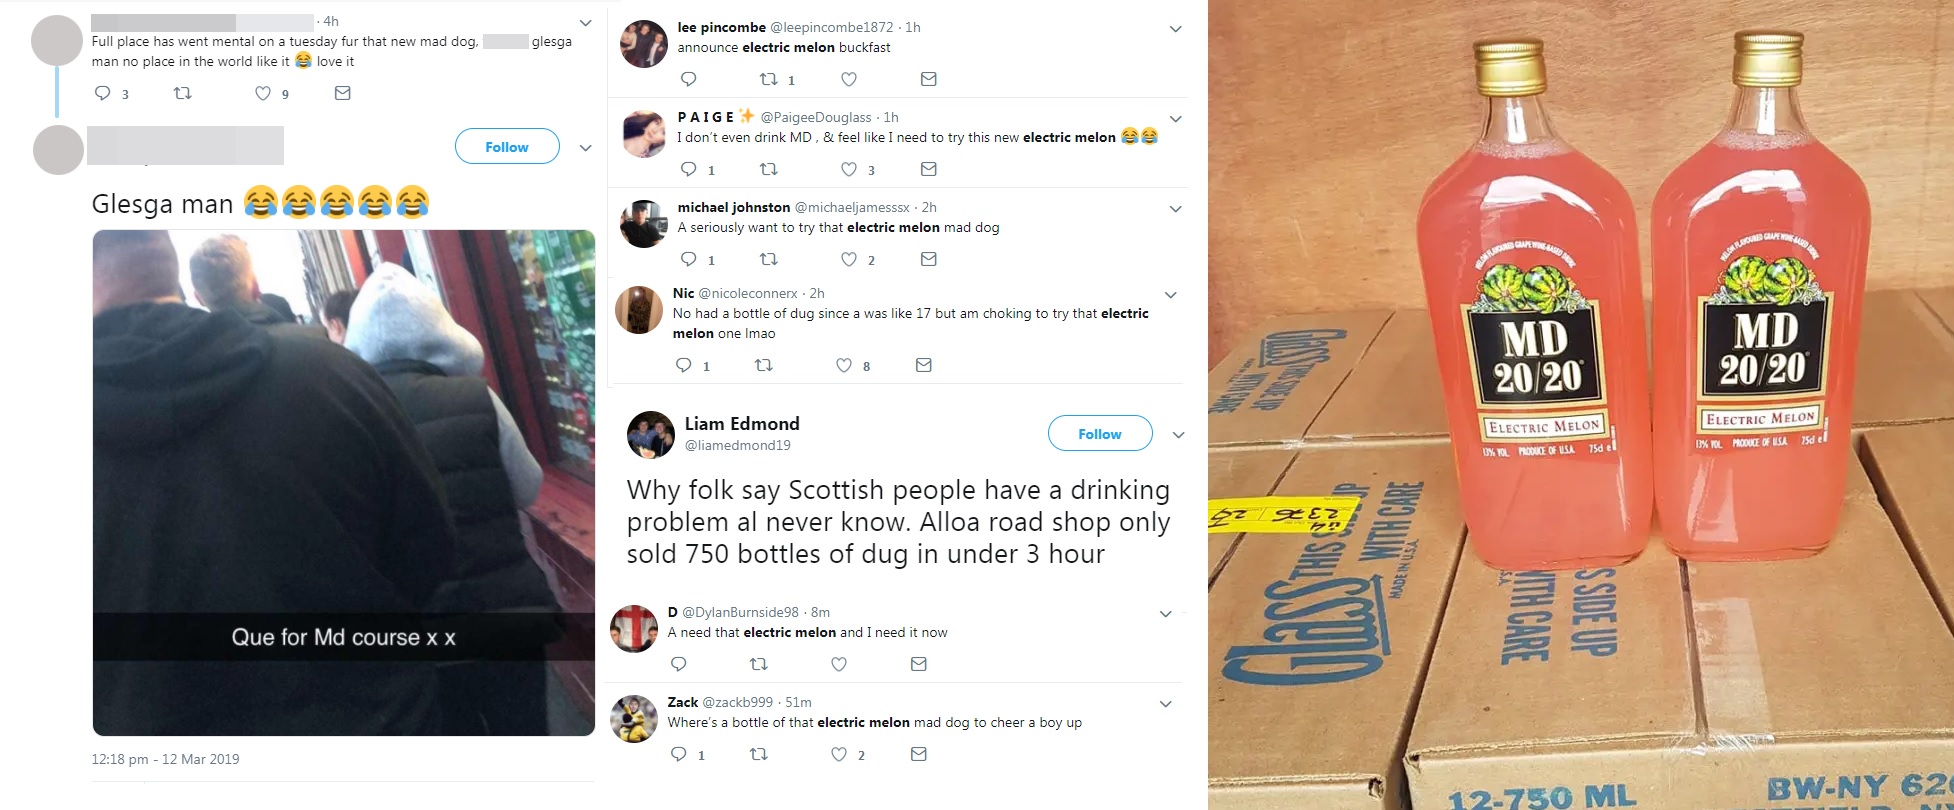Send michael johnston's tweet via direct message
Screen dimensions: 1954x810
(928, 259)
